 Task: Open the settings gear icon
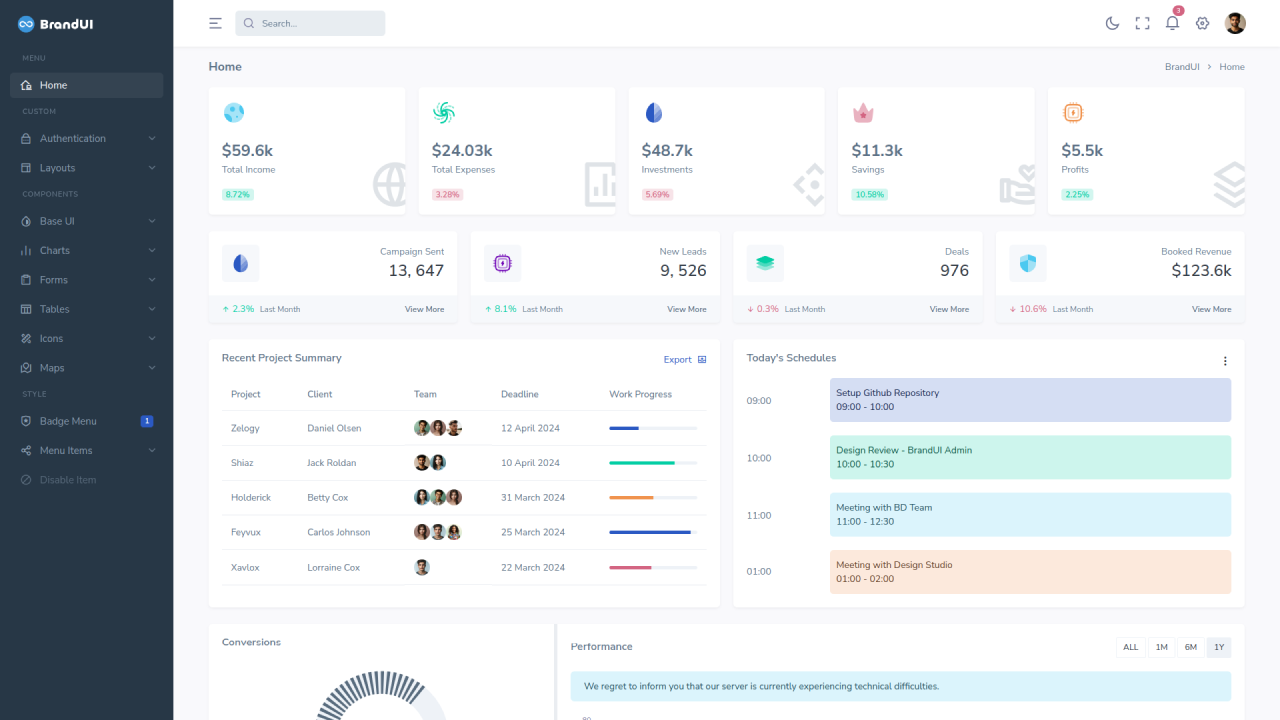(x=1202, y=23)
